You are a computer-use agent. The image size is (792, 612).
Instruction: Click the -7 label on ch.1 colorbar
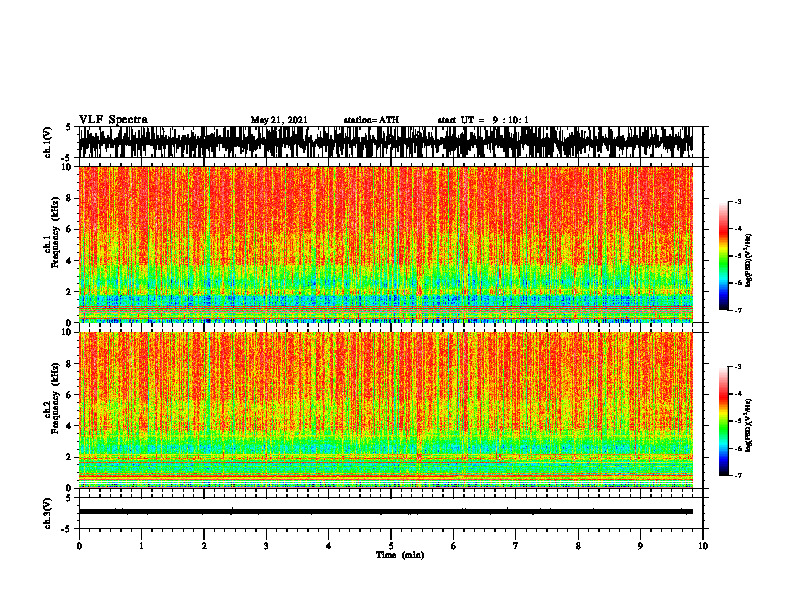pos(738,310)
